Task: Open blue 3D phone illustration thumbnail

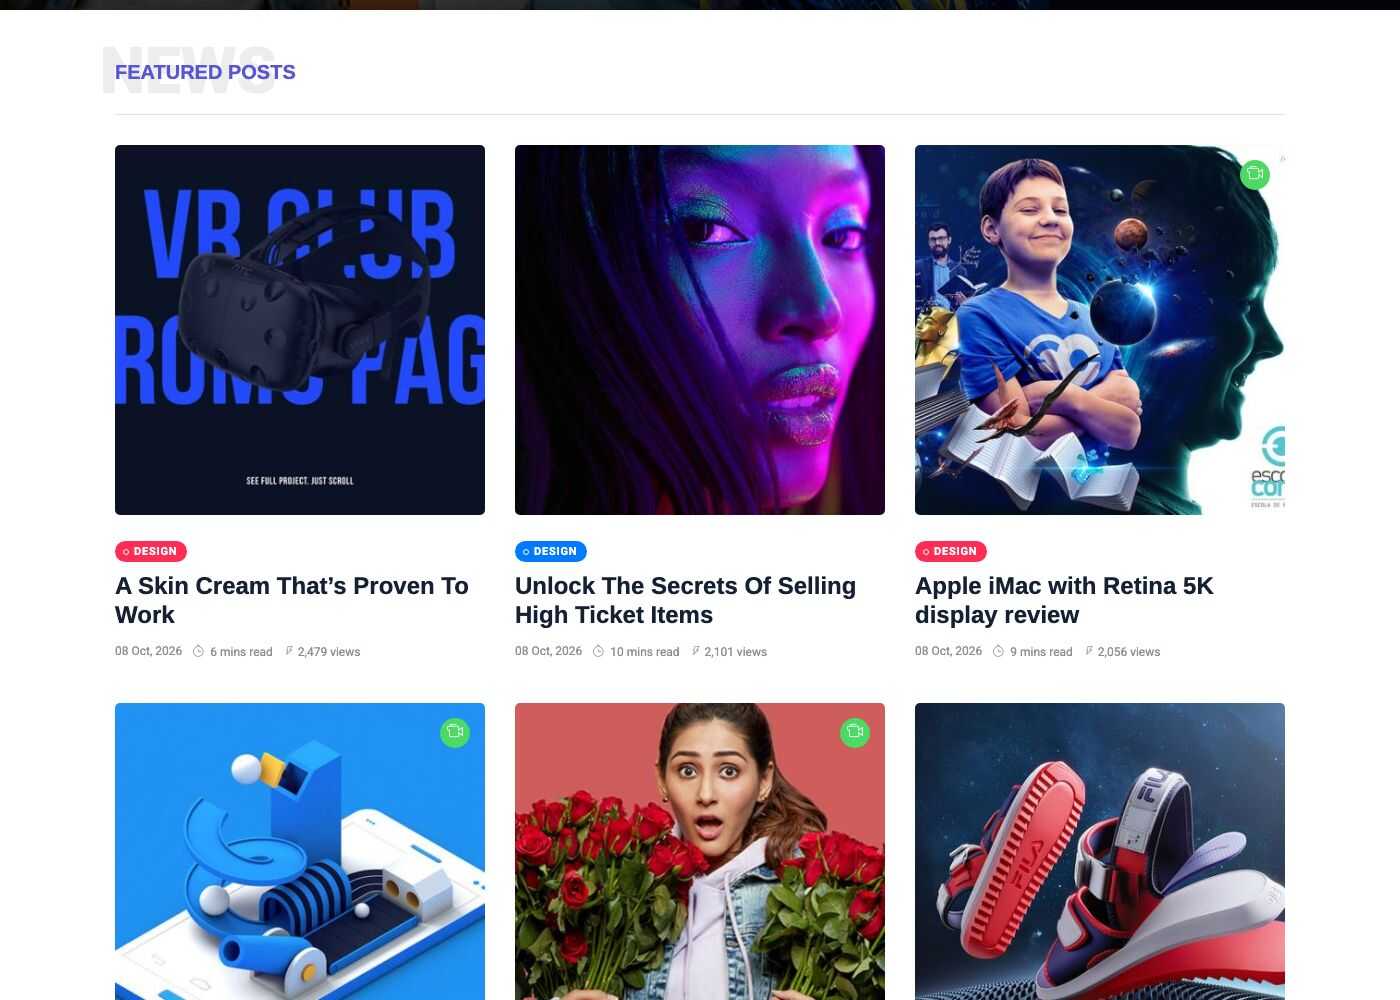Action: pyautogui.click(x=300, y=851)
